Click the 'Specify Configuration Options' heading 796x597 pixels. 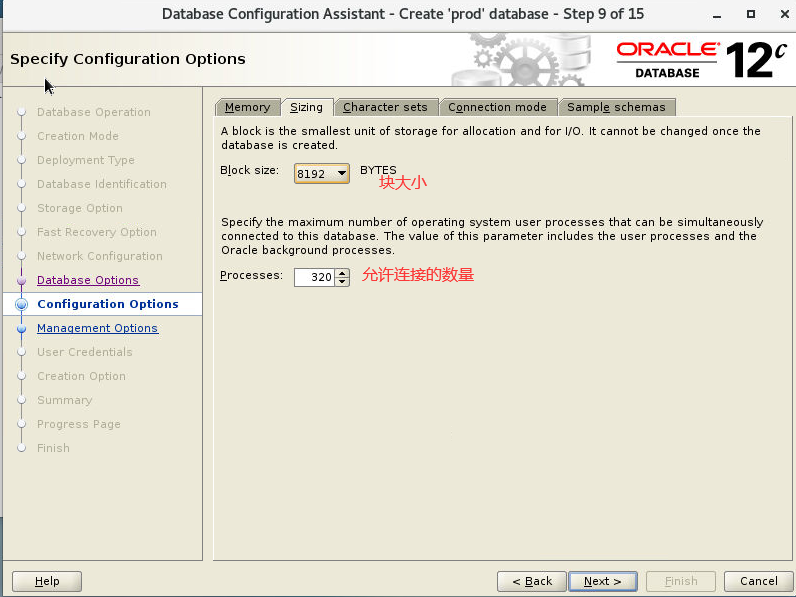point(128,59)
